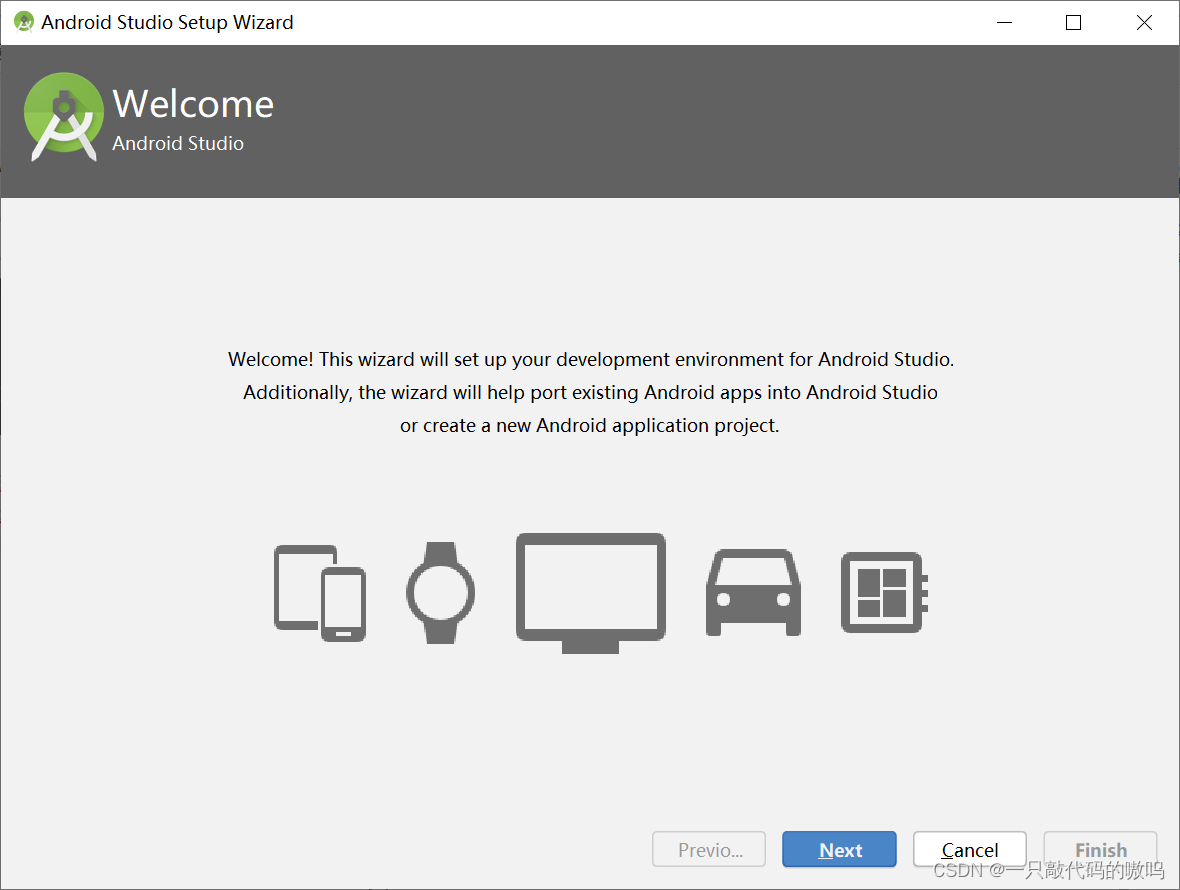Close the Setup Wizard window
Image resolution: width=1180 pixels, height=890 pixels.
click(1144, 23)
